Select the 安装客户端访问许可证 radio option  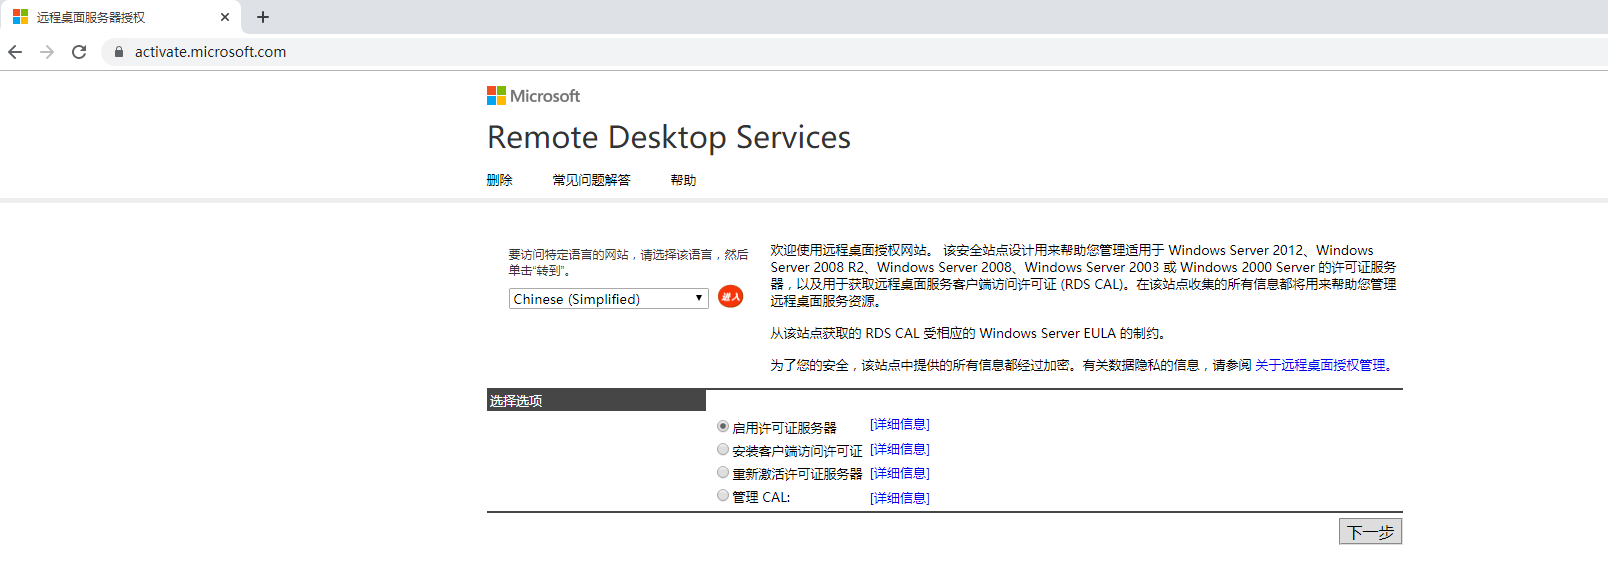(723, 450)
